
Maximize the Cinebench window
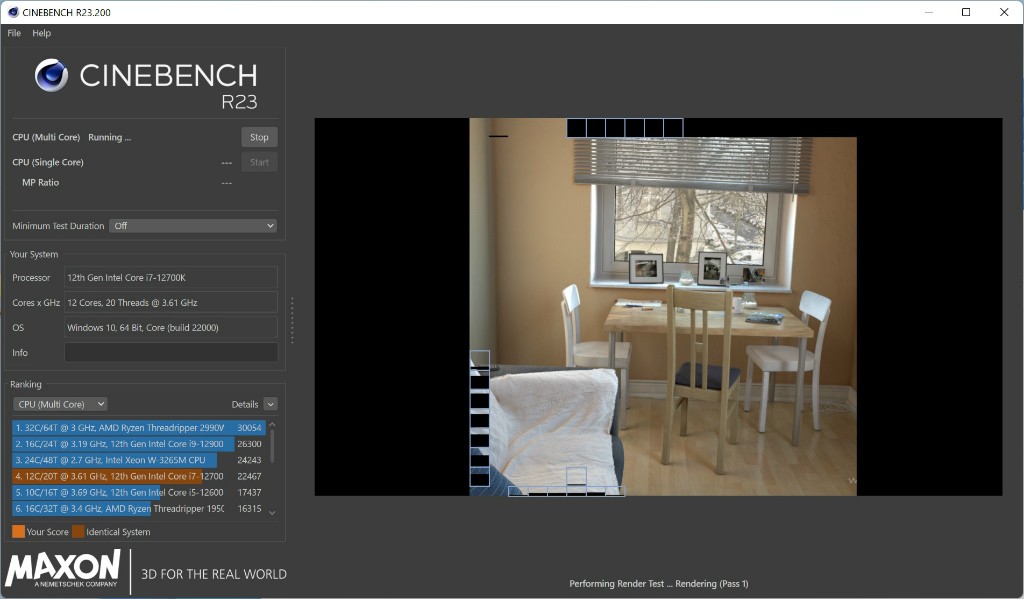tap(966, 12)
